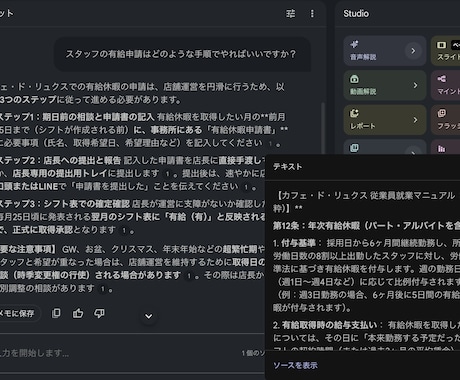Viewport: 460px width, 380px height.
Task: Open citation 1 after 正式に取得承認となります
Action: coord(124,230)
